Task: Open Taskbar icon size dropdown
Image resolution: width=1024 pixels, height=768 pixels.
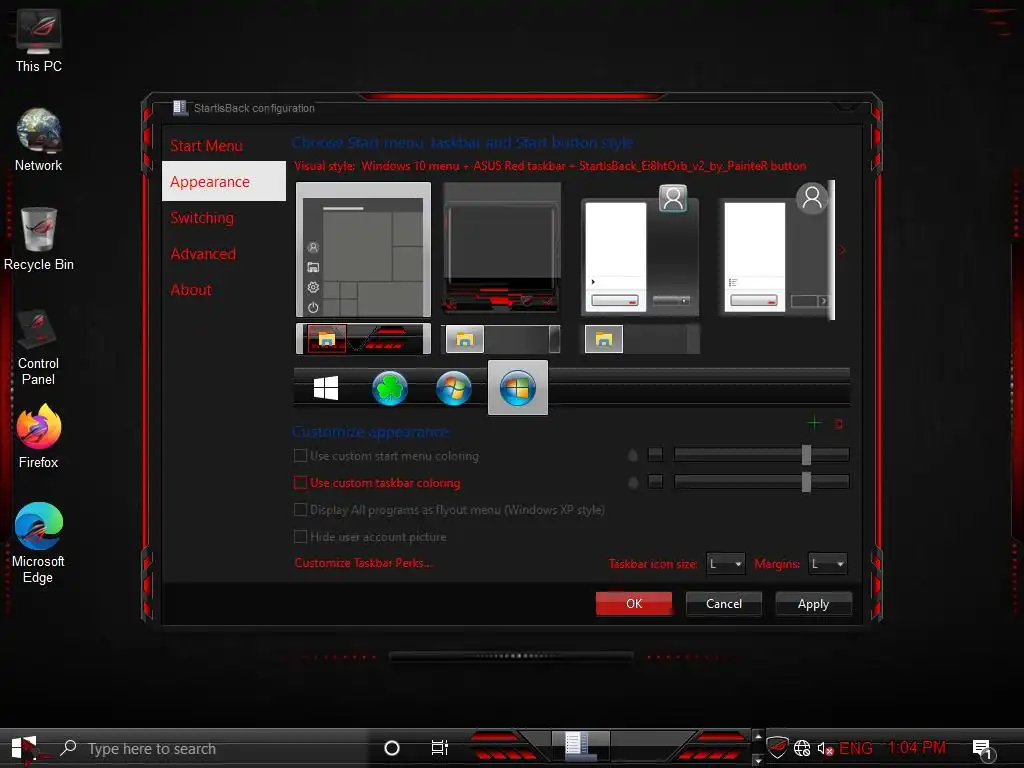Action: 726,564
